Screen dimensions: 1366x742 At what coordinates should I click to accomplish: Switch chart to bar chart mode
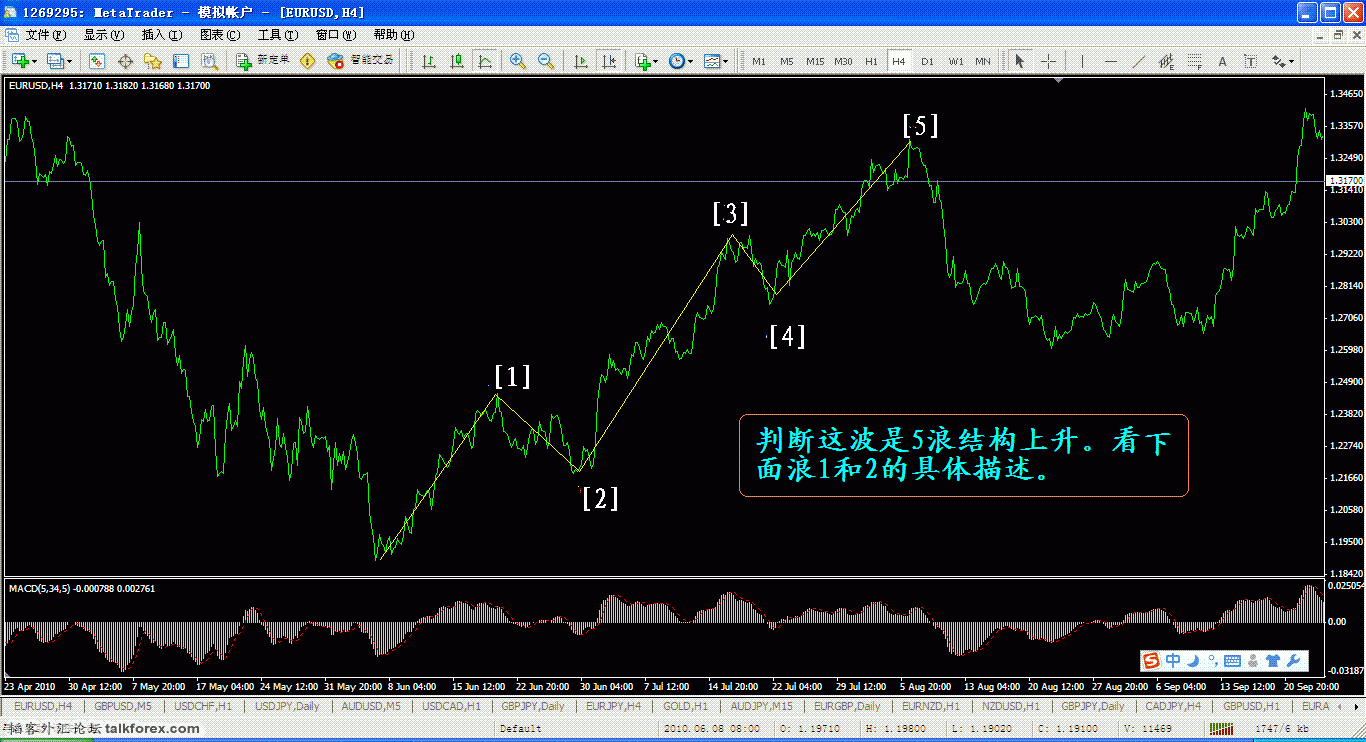tap(429, 61)
